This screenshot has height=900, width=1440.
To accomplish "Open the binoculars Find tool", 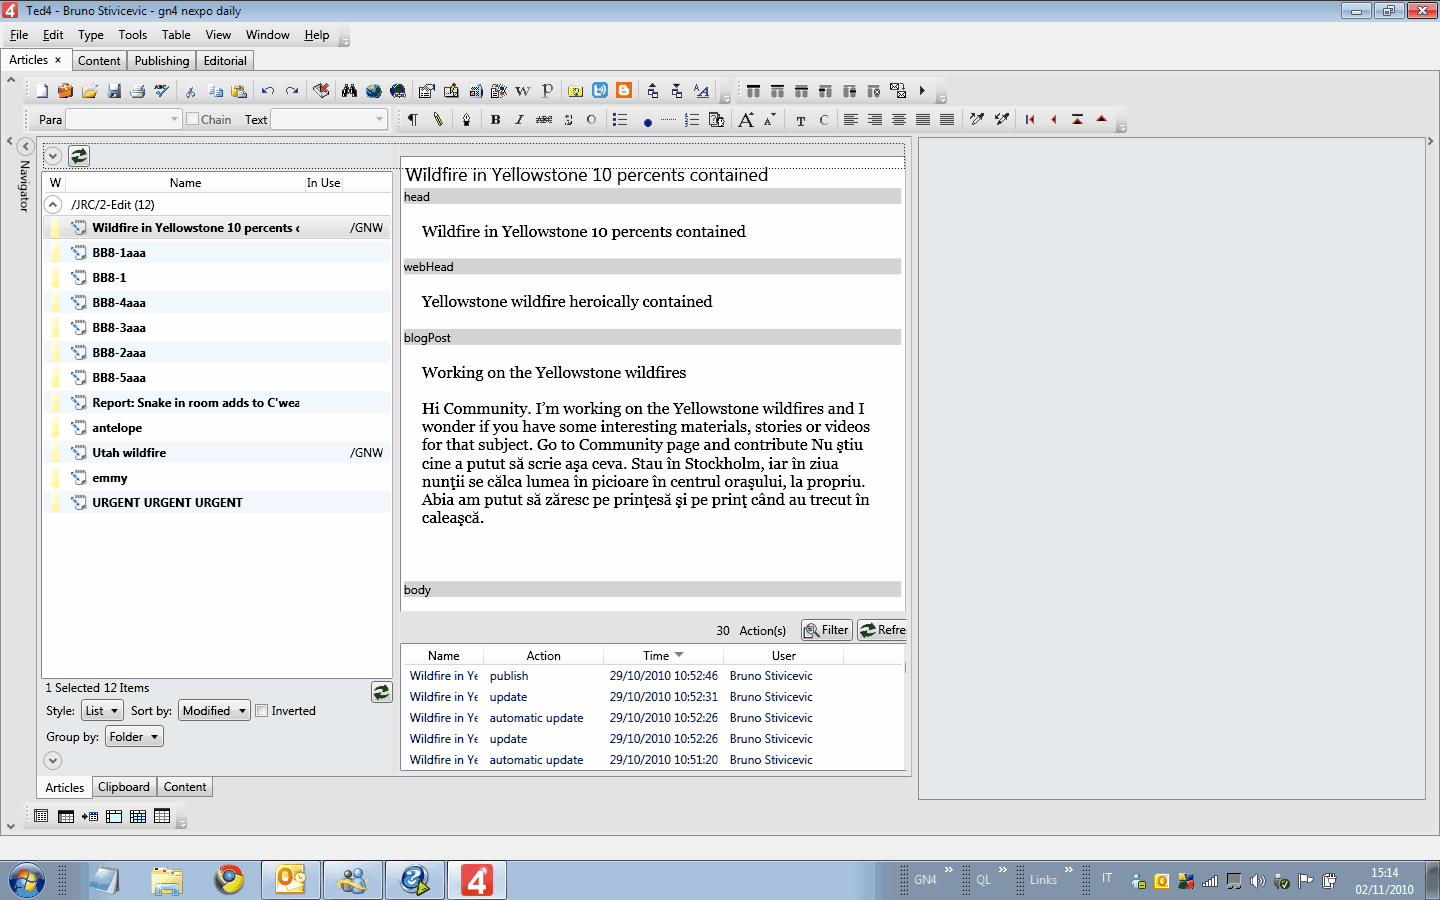I will coord(349,91).
